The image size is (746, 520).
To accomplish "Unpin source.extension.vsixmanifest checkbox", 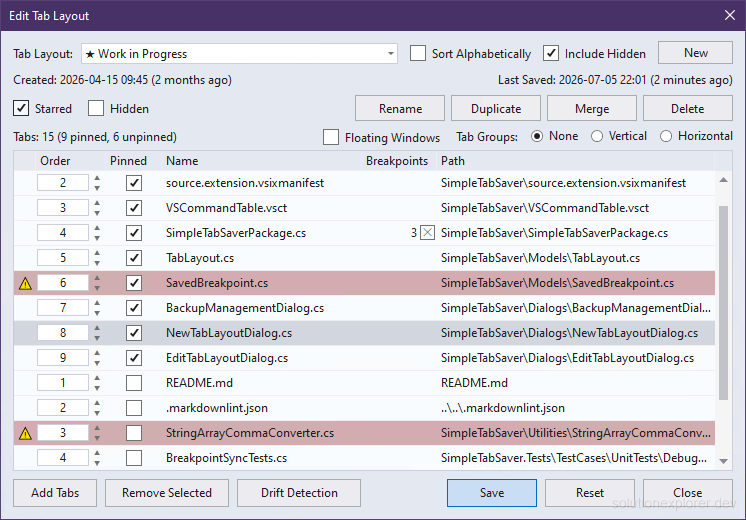I will point(134,183).
